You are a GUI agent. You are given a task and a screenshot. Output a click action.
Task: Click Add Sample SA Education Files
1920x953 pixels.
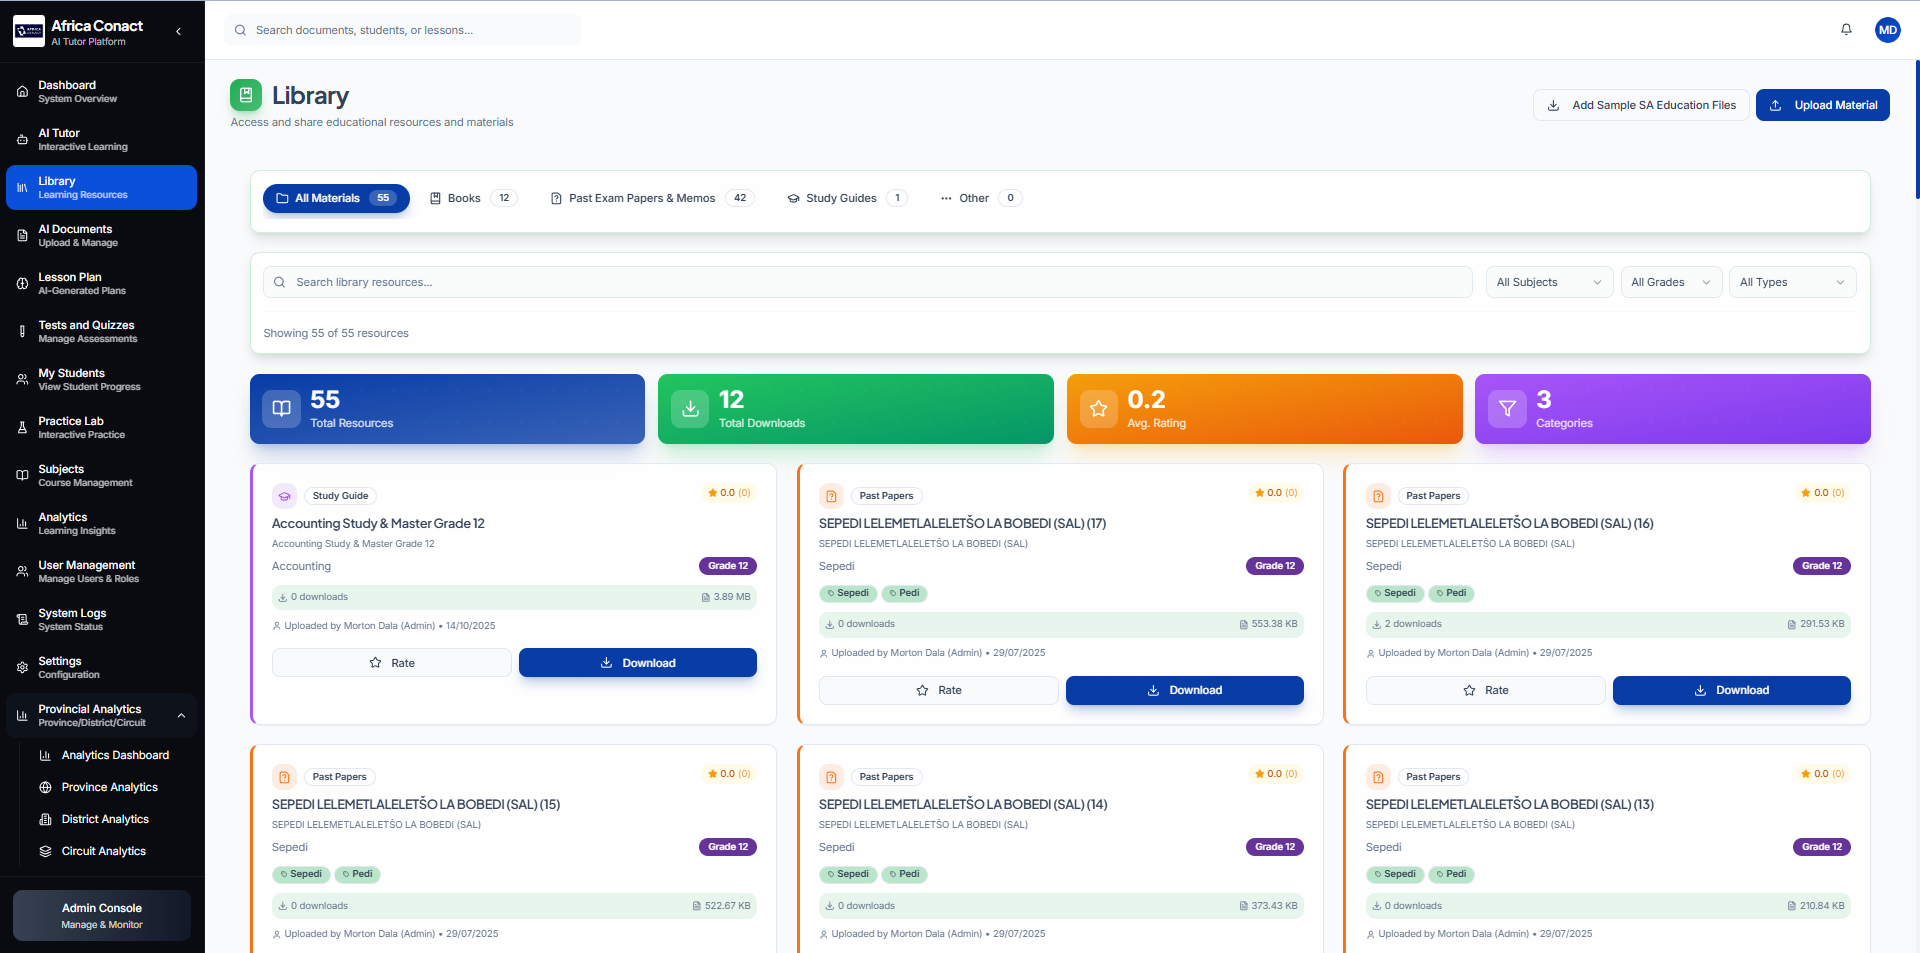click(1641, 105)
